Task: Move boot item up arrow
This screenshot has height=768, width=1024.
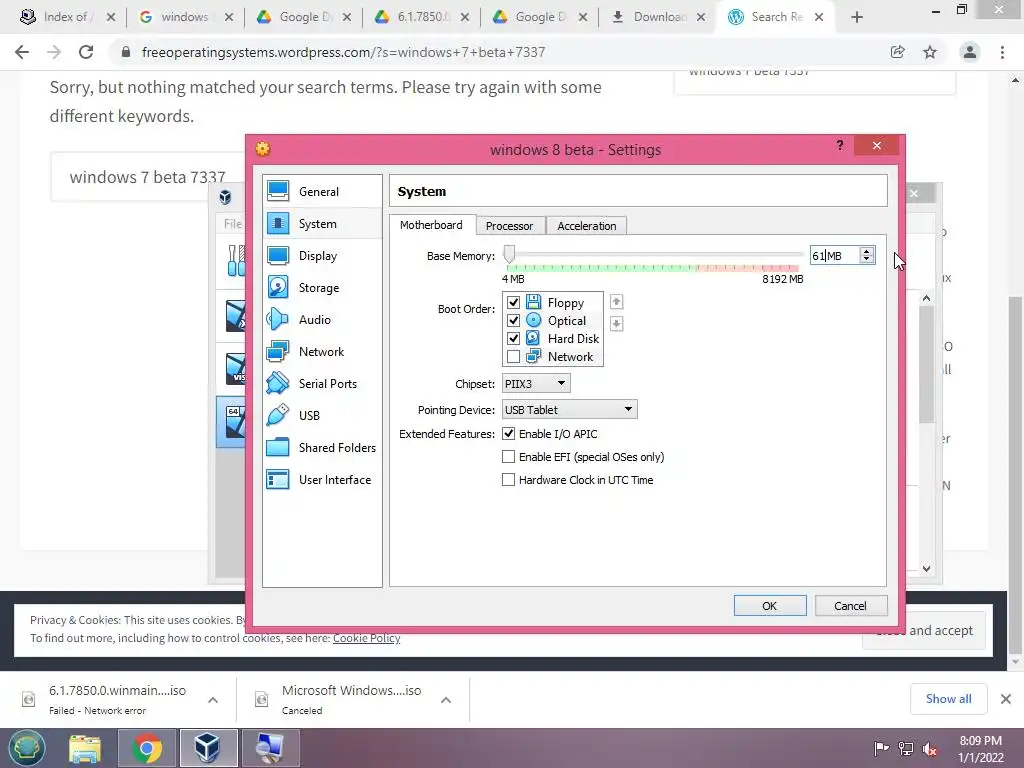Action: [x=616, y=302]
